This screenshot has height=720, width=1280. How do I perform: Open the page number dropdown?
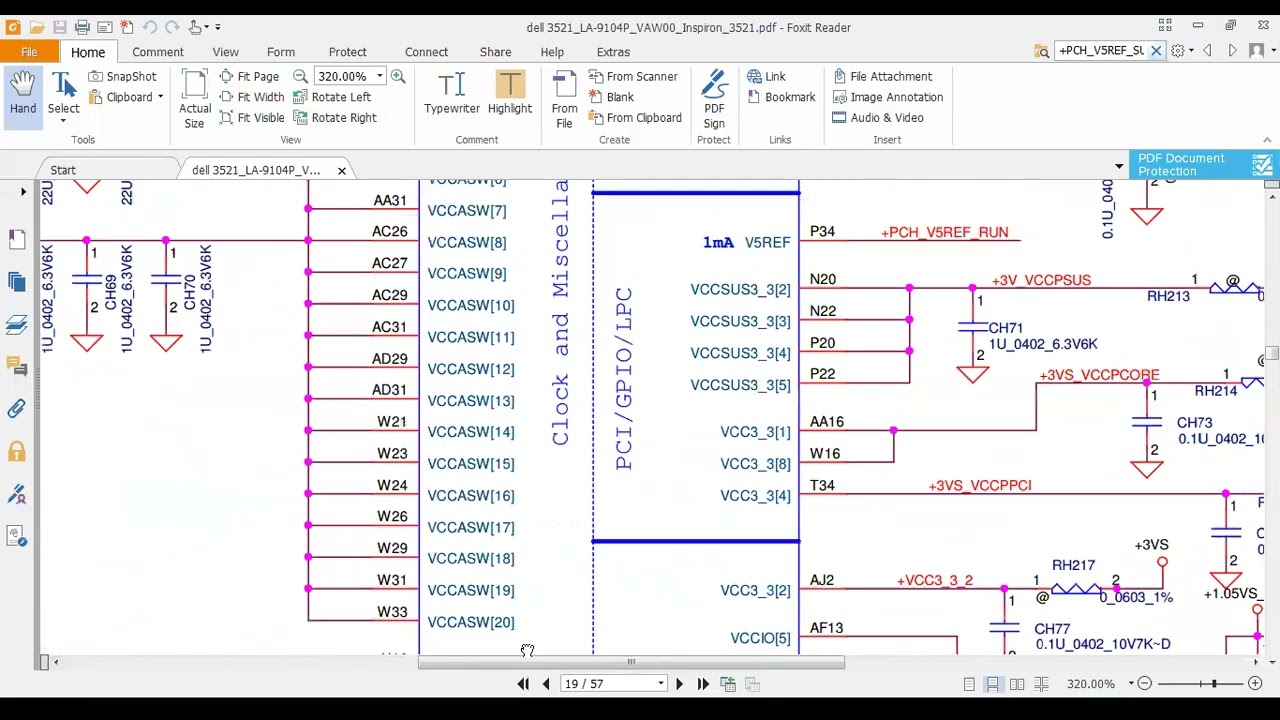tap(661, 684)
